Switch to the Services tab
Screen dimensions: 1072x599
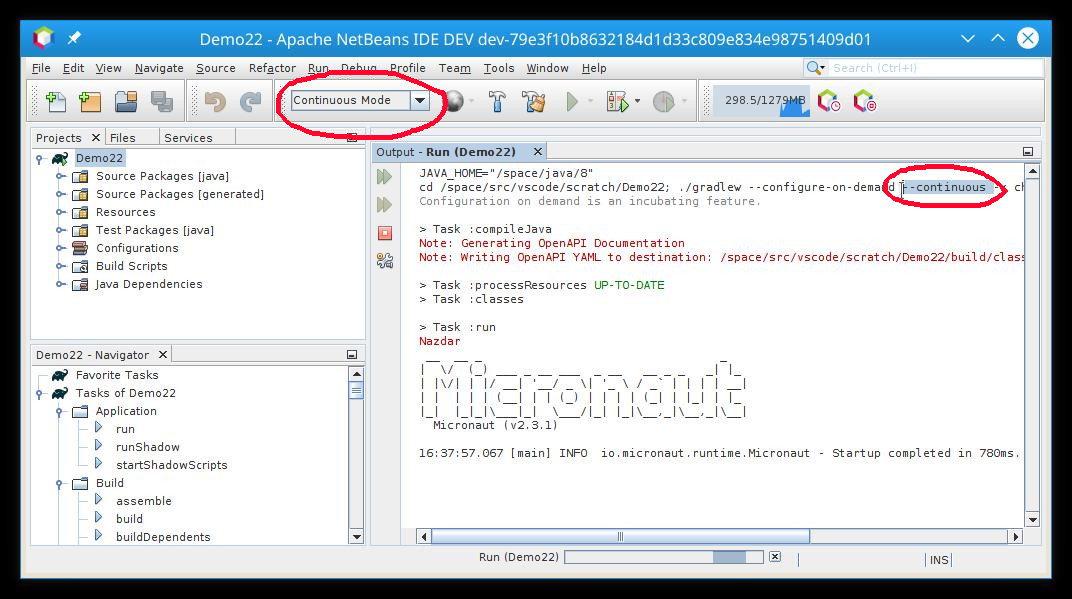[188, 137]
